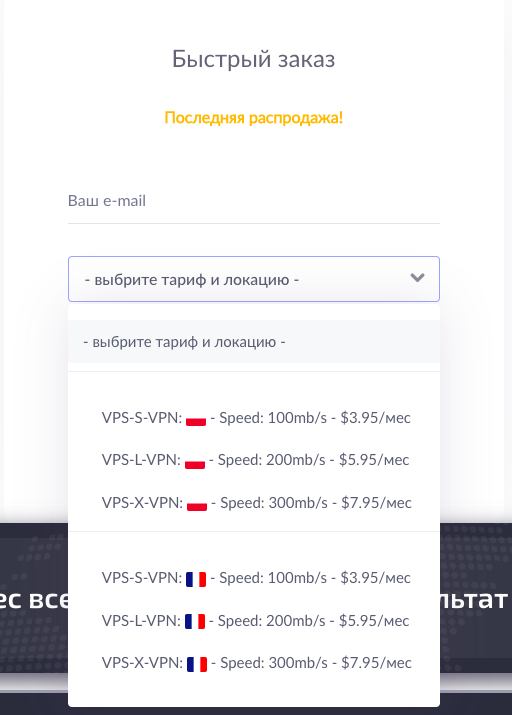Image resolution: width=512 pixels, height=715 pixels.
Task: Pick France VPS-L-VPN 200mb/s $5.95 plan text
Action: [255, 621]
